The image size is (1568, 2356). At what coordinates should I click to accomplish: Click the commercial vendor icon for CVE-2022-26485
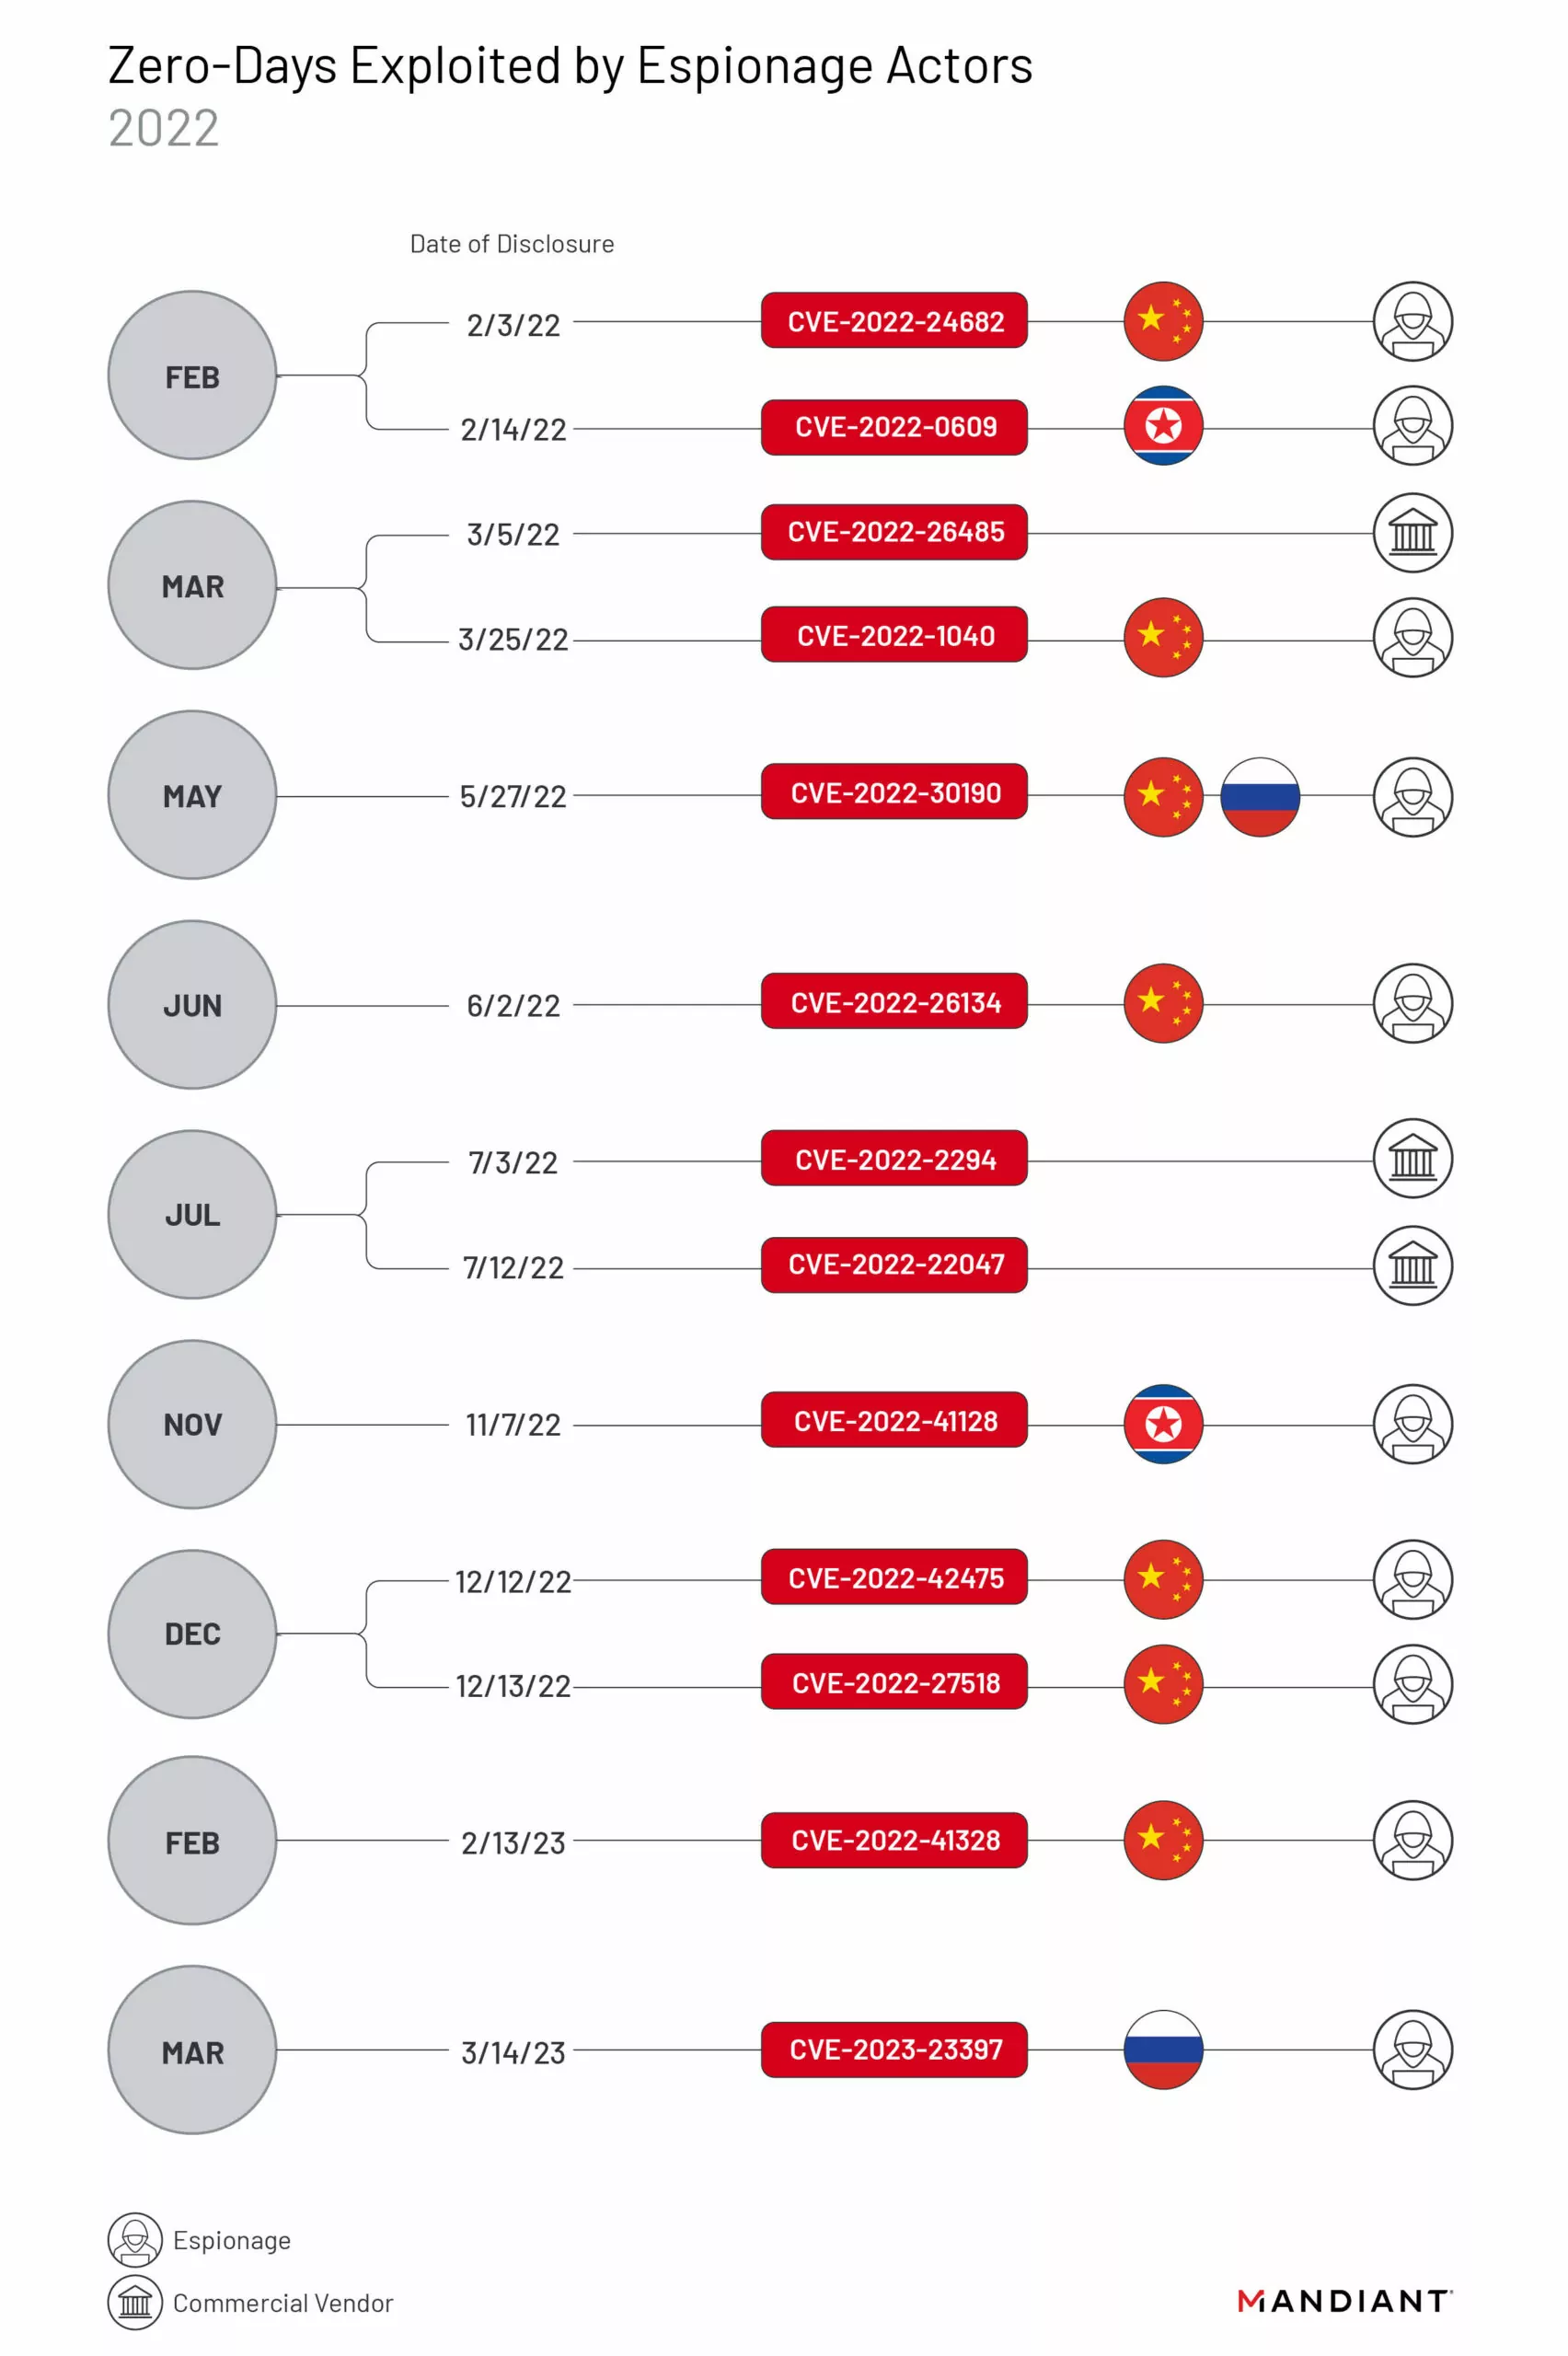point(1412,532)
